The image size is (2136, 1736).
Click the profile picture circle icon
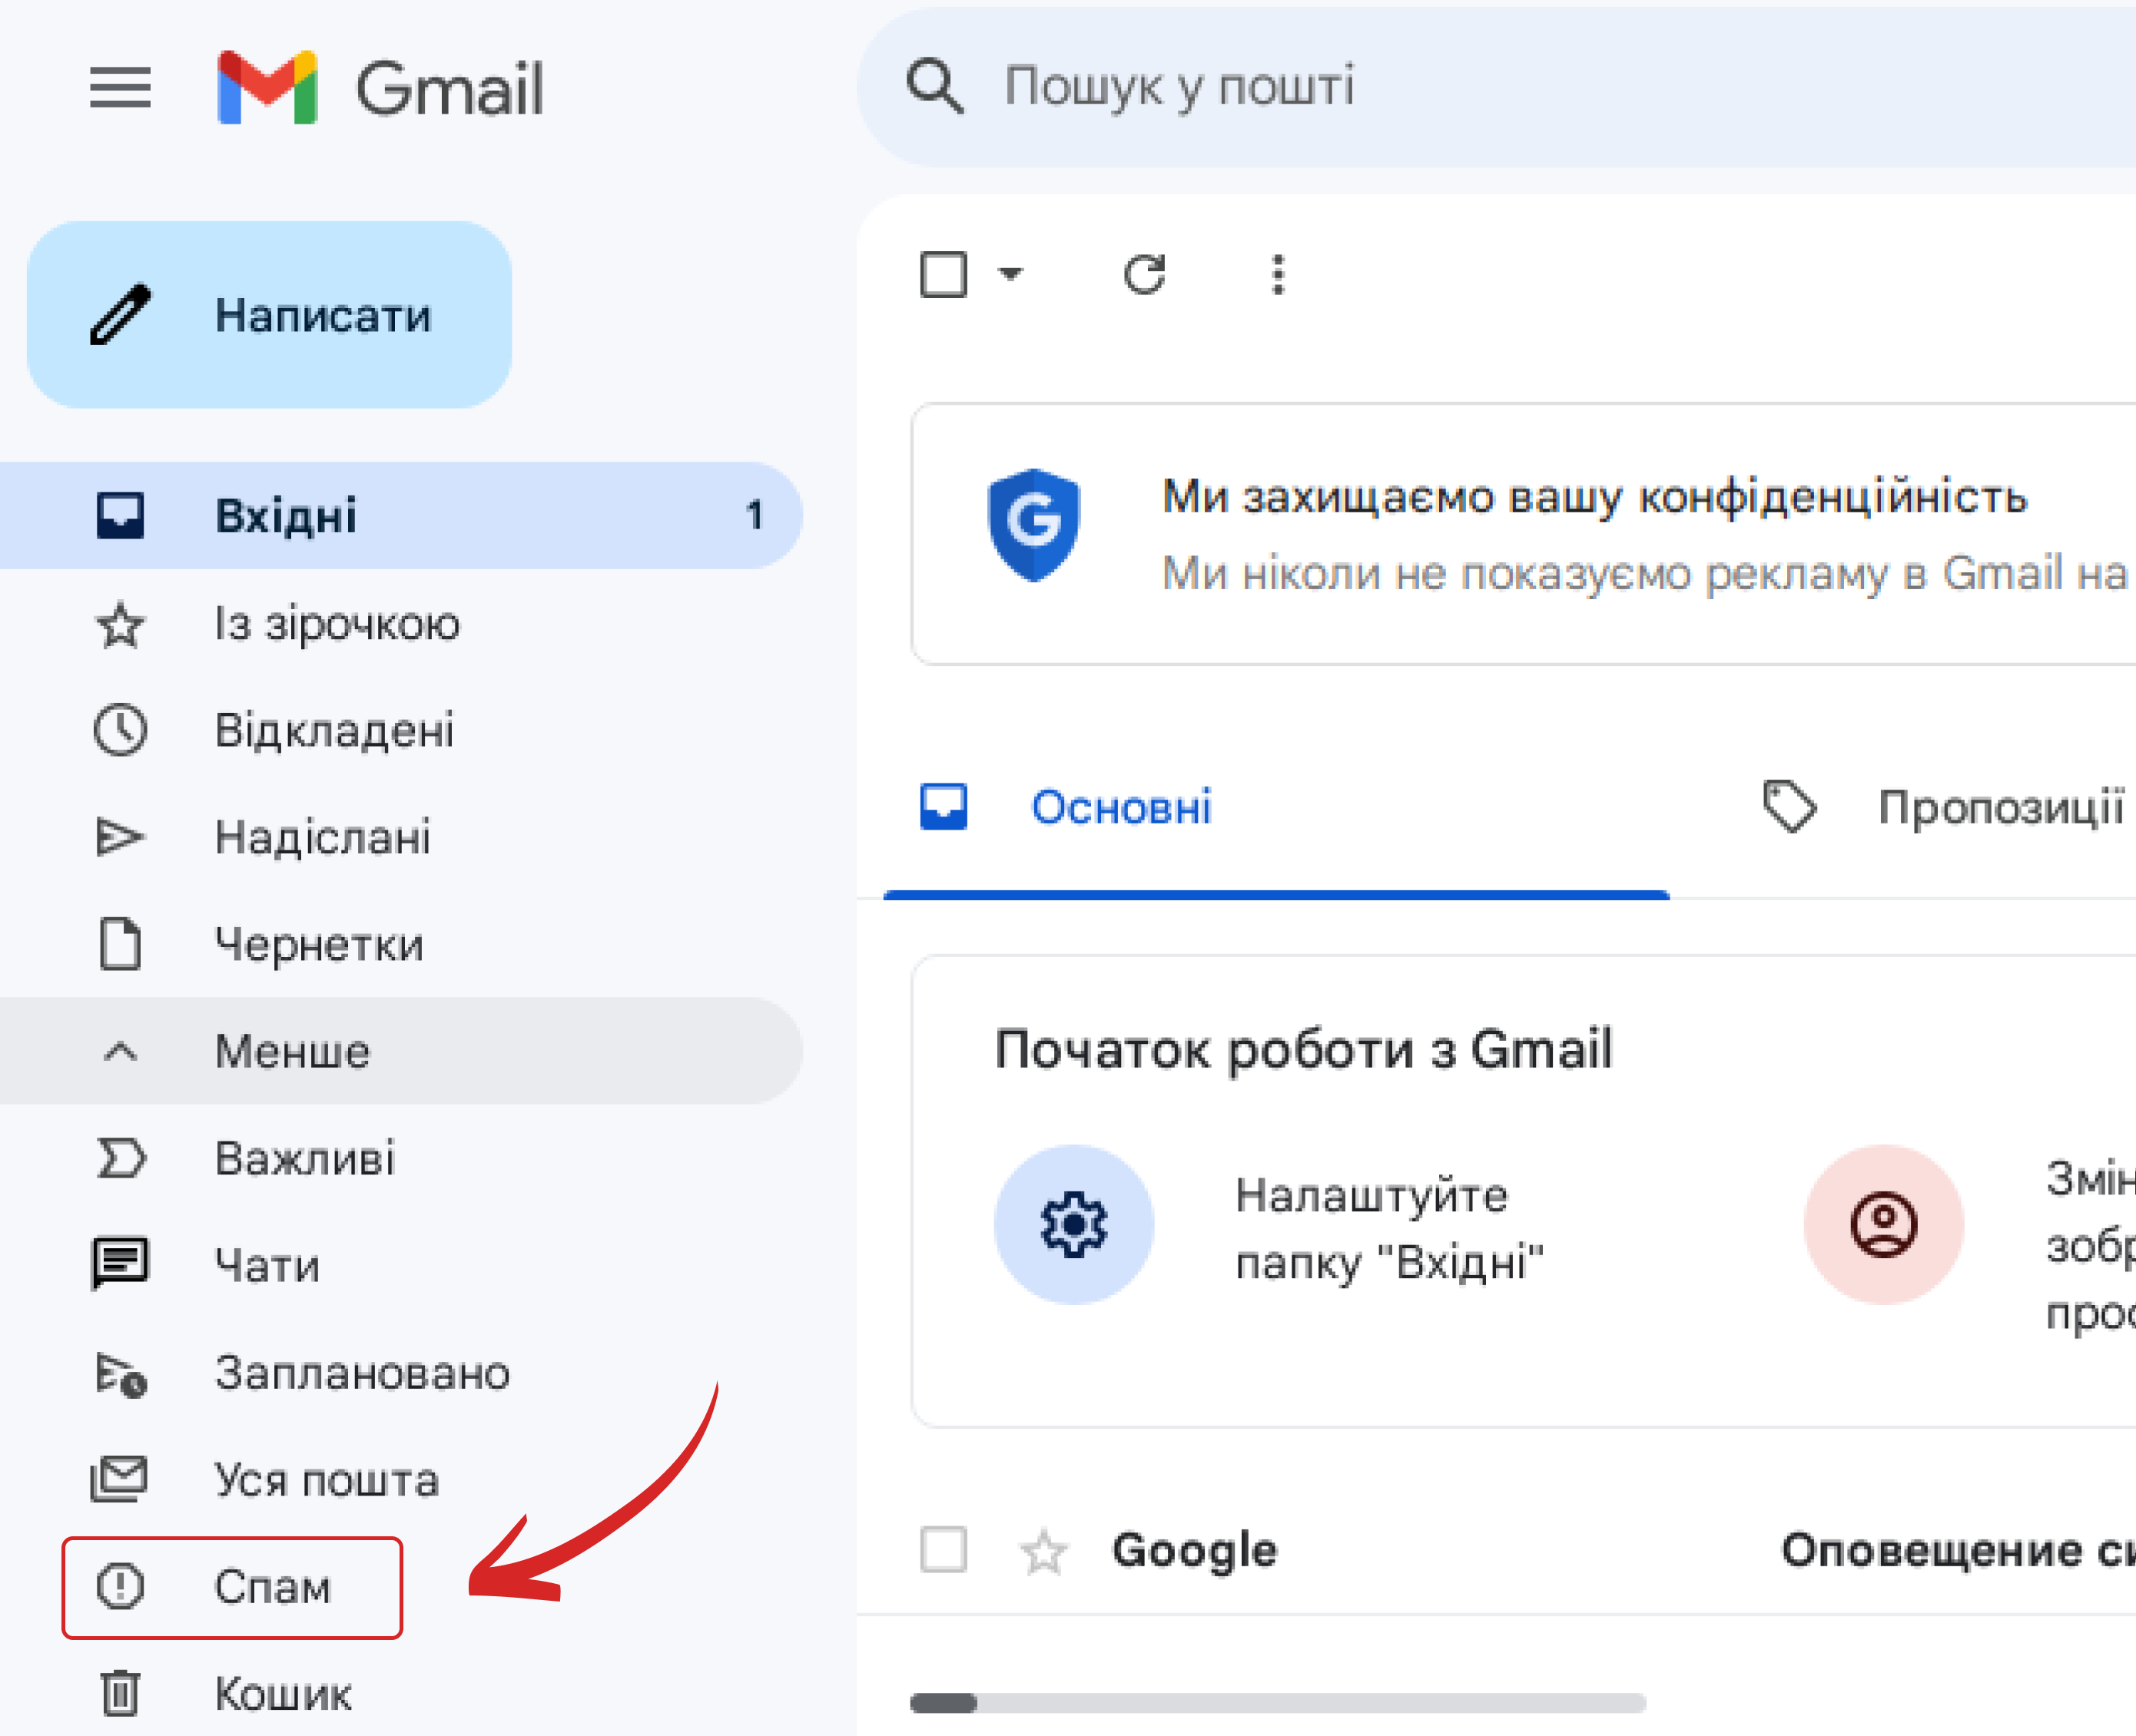(x=1883, y=1224)
